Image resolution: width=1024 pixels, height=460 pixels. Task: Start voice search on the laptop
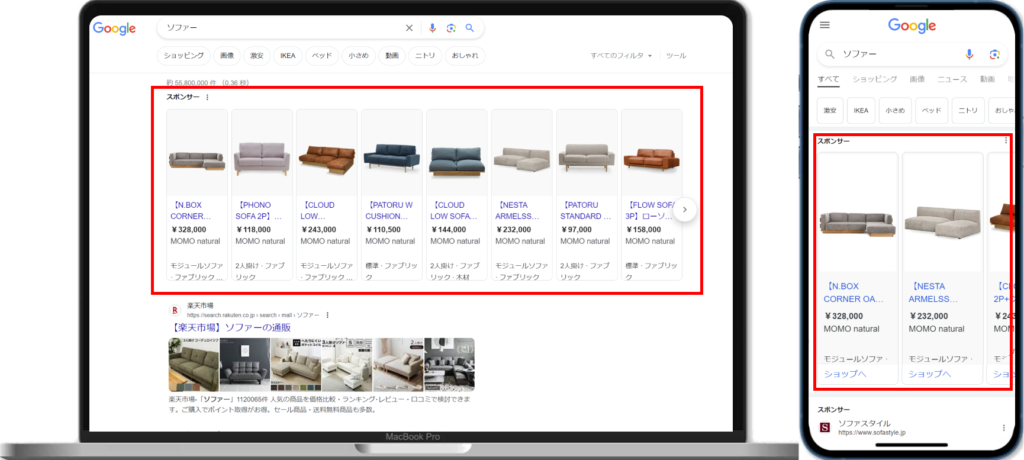point(432,28)
